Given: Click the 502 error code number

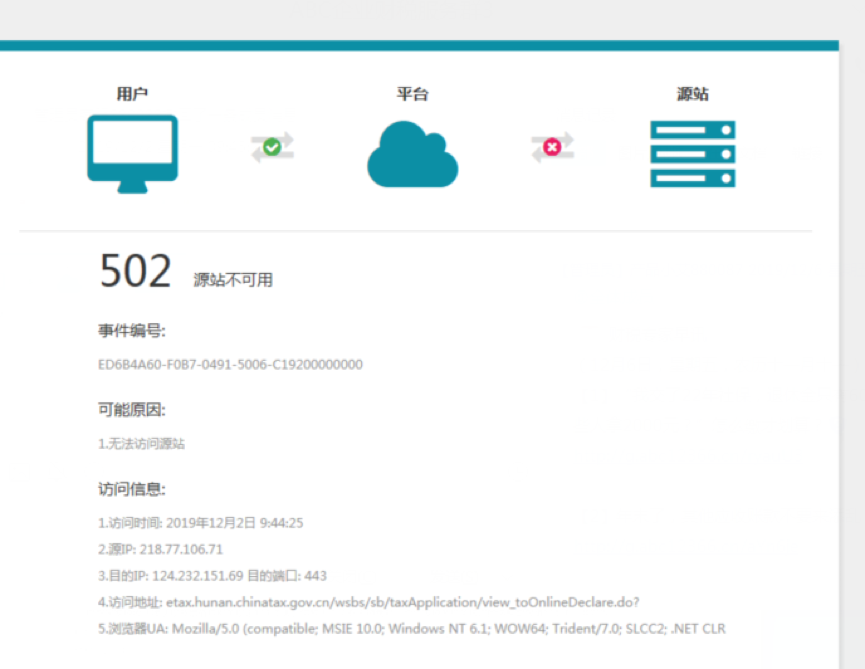Looking at the screenshot, I should click(x=136, y=271).
